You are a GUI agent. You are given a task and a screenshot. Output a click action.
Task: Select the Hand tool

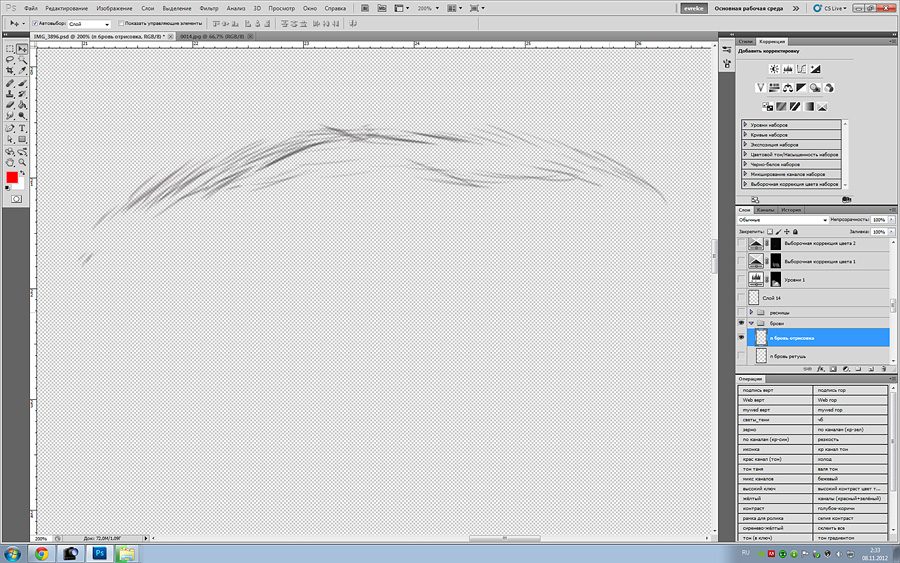[10, 163]
